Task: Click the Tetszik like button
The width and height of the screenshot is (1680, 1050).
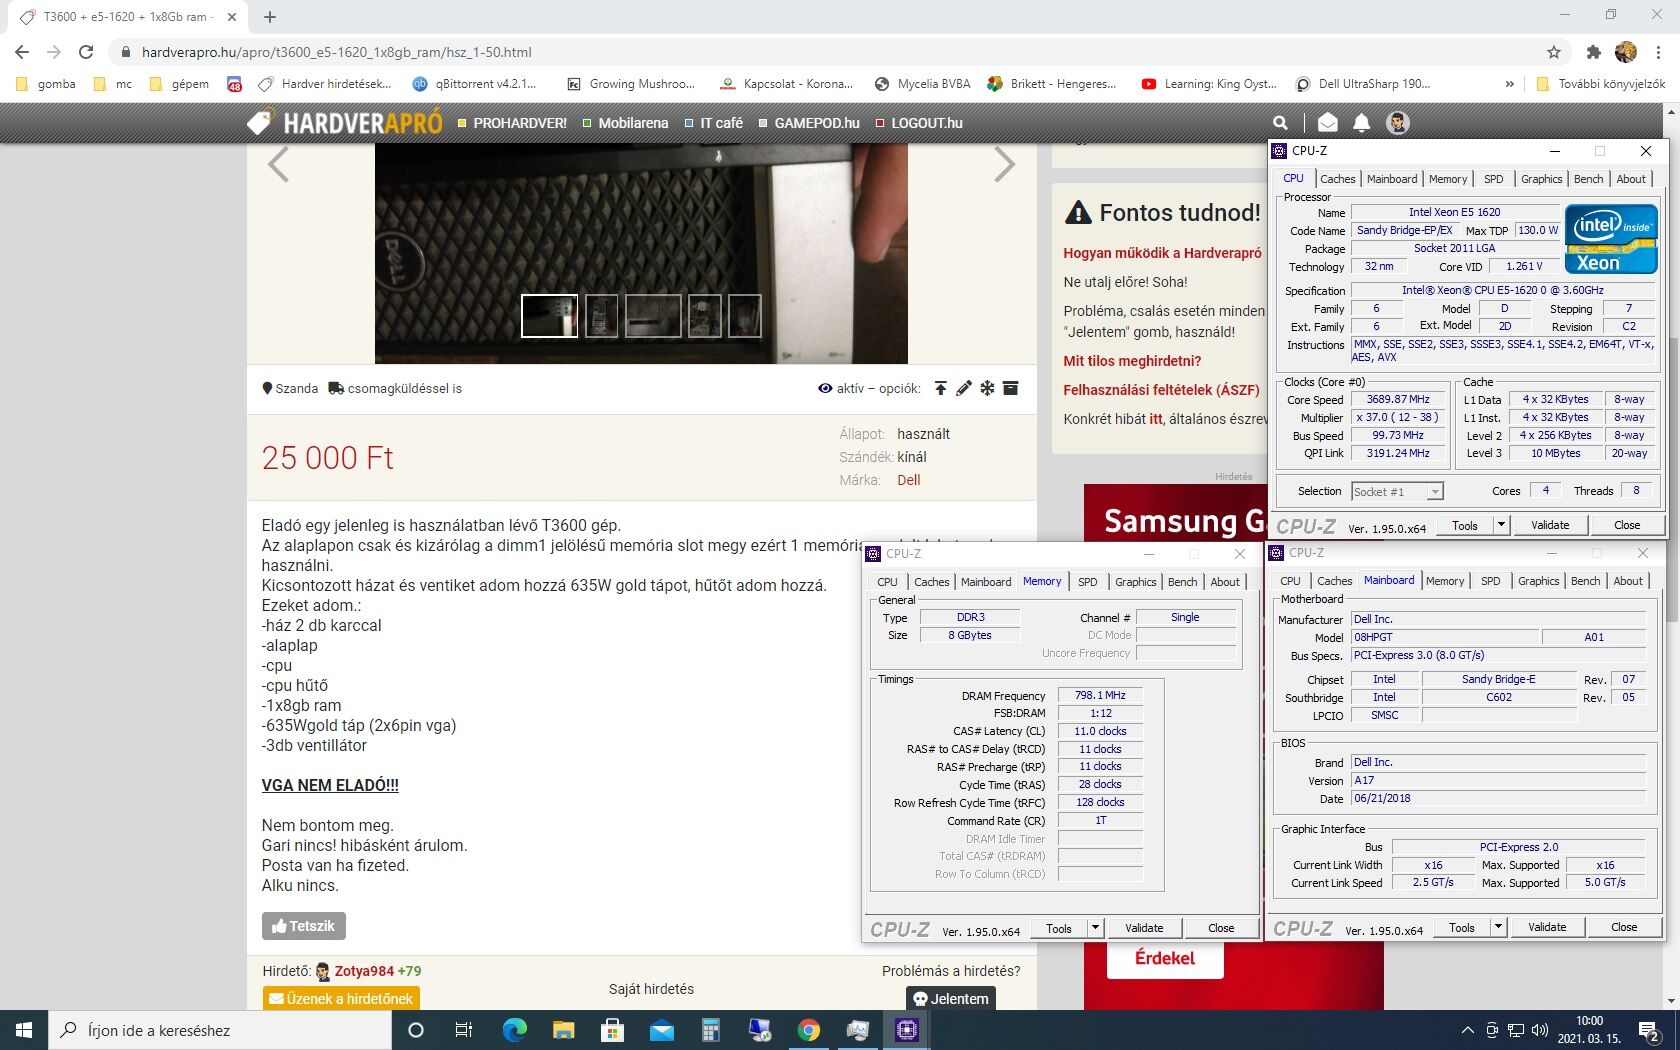Action: pos(304,926)
